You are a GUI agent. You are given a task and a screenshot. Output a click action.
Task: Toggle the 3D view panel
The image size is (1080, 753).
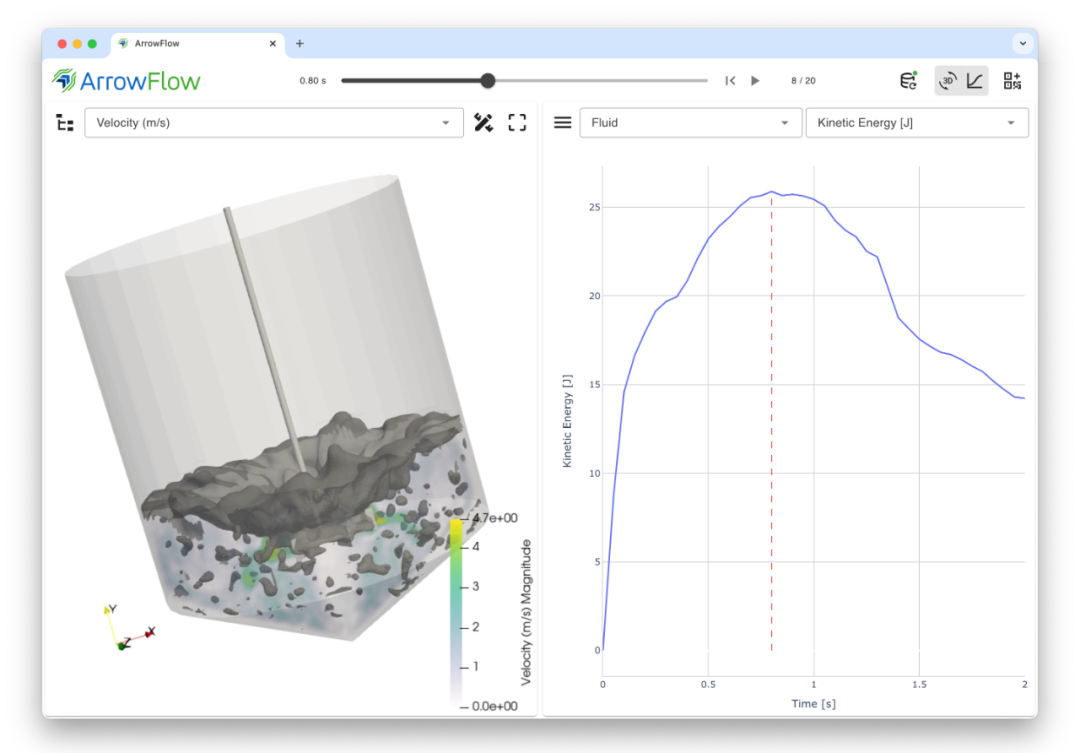coord(948,81)
